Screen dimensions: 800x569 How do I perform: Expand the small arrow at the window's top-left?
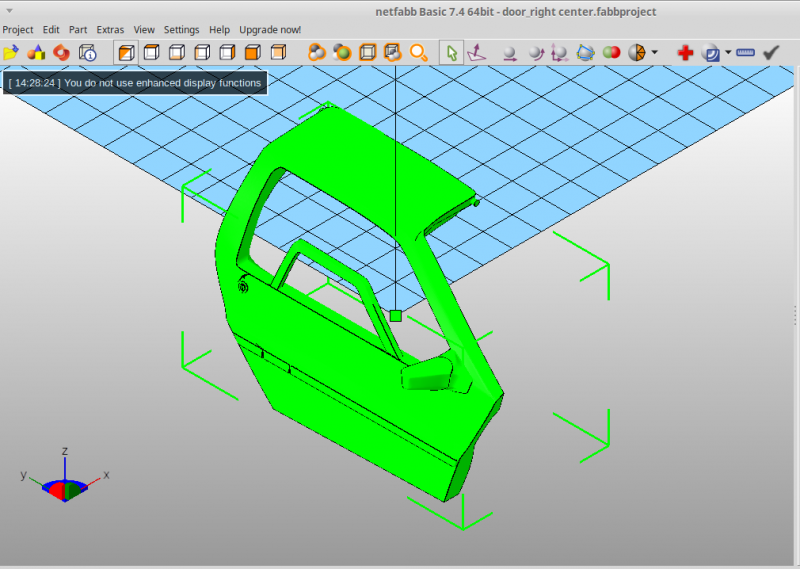[9, 10]
